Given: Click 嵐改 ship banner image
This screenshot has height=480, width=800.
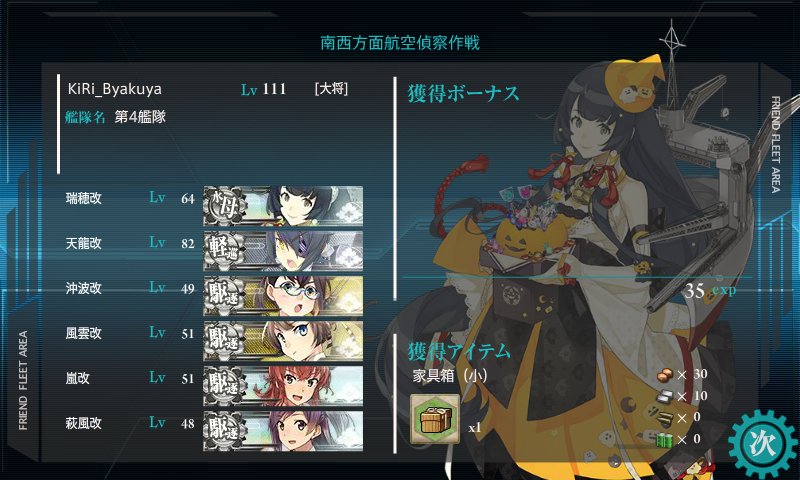Looking at the screenshot, I should [x=283, y=386].
